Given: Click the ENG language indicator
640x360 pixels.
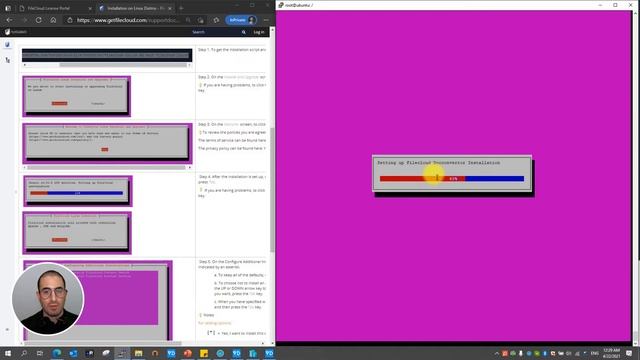Looking at the screenshot, I should (x=595, y=353).
